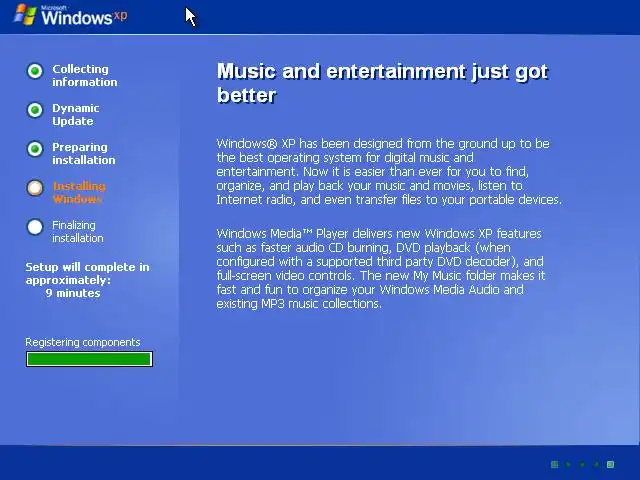The height and width of the screenshot is (480, 640).
Task: Click the "Preparing installation" step label
Action: 84,153
